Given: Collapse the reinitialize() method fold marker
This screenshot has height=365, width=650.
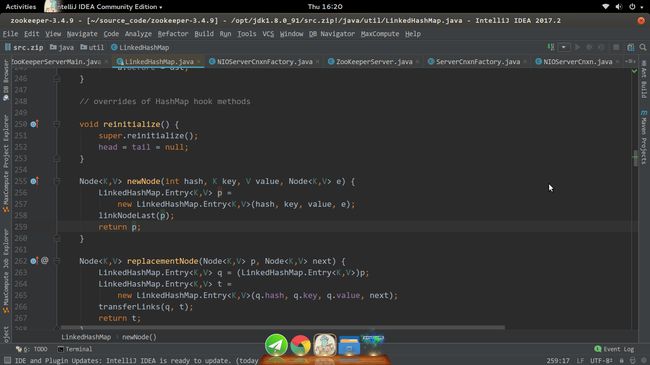Looking at the screenshot, I should (x=57, y=124).
